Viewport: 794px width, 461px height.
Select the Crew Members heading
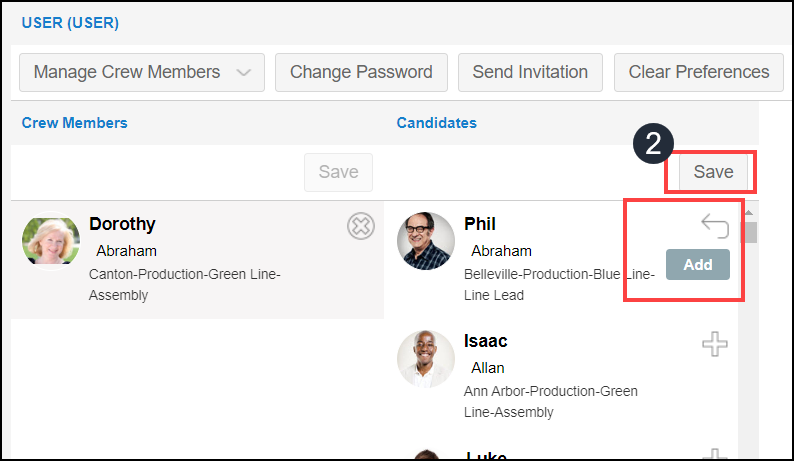point(74,123)
